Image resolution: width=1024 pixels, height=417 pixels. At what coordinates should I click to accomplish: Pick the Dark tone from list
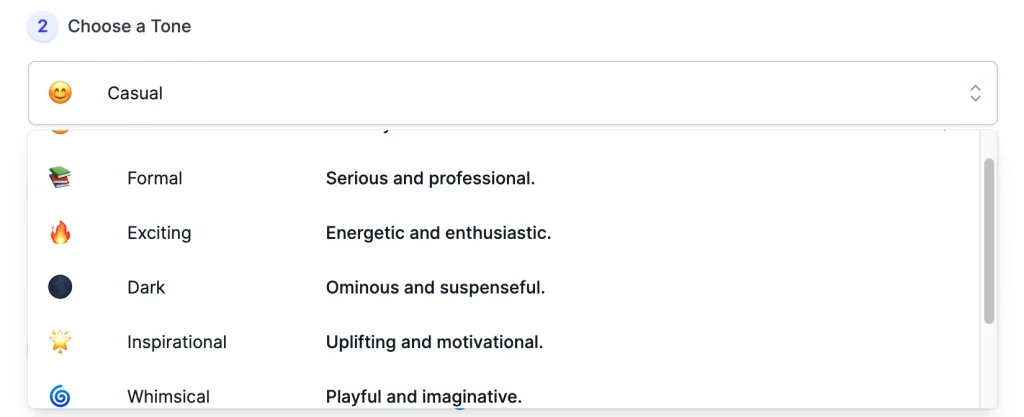(146, 287)
